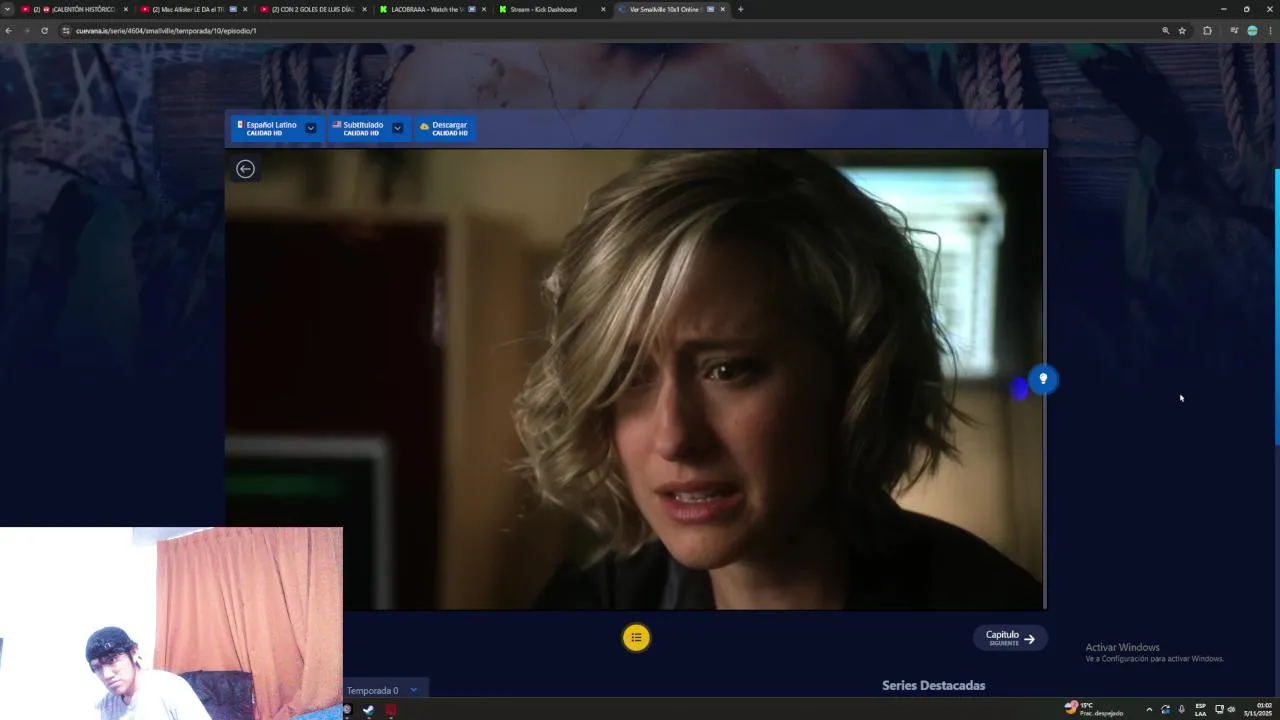Screen dimensions: 1280x720
Task: Open the browser three-dot menu
Action: click(1270, 31)
